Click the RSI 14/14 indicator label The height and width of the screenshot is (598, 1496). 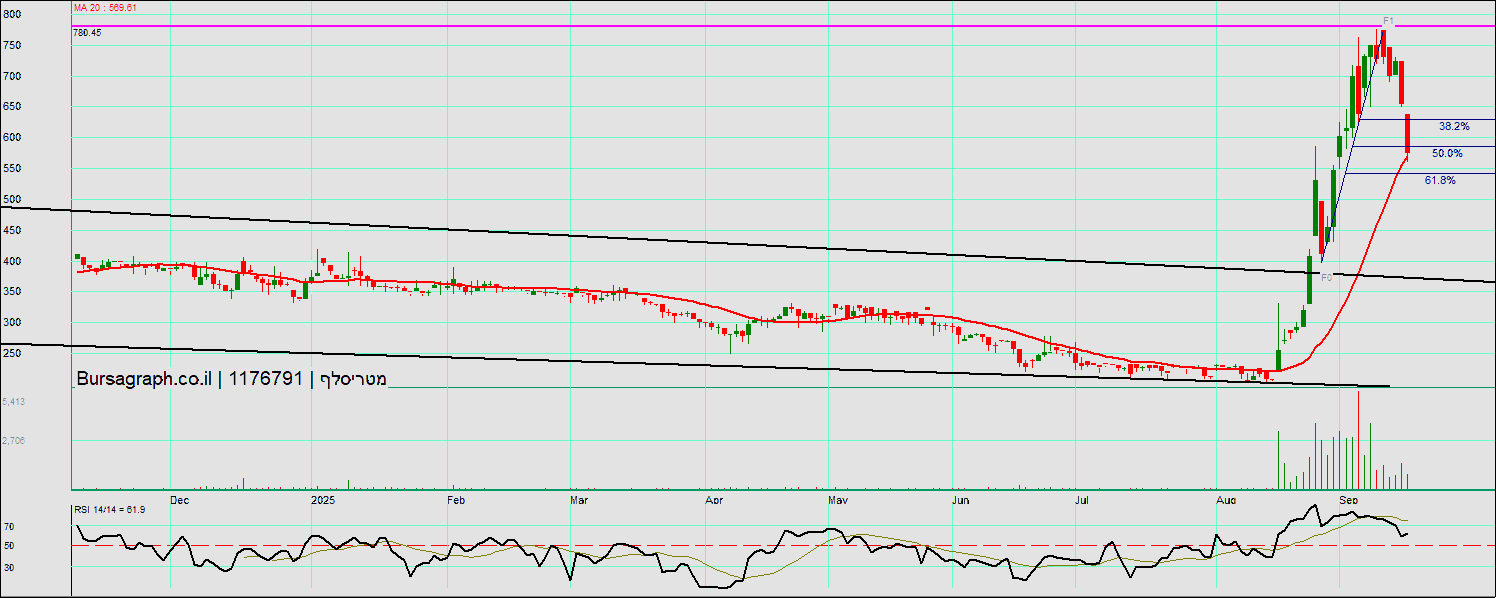(110, 510)
